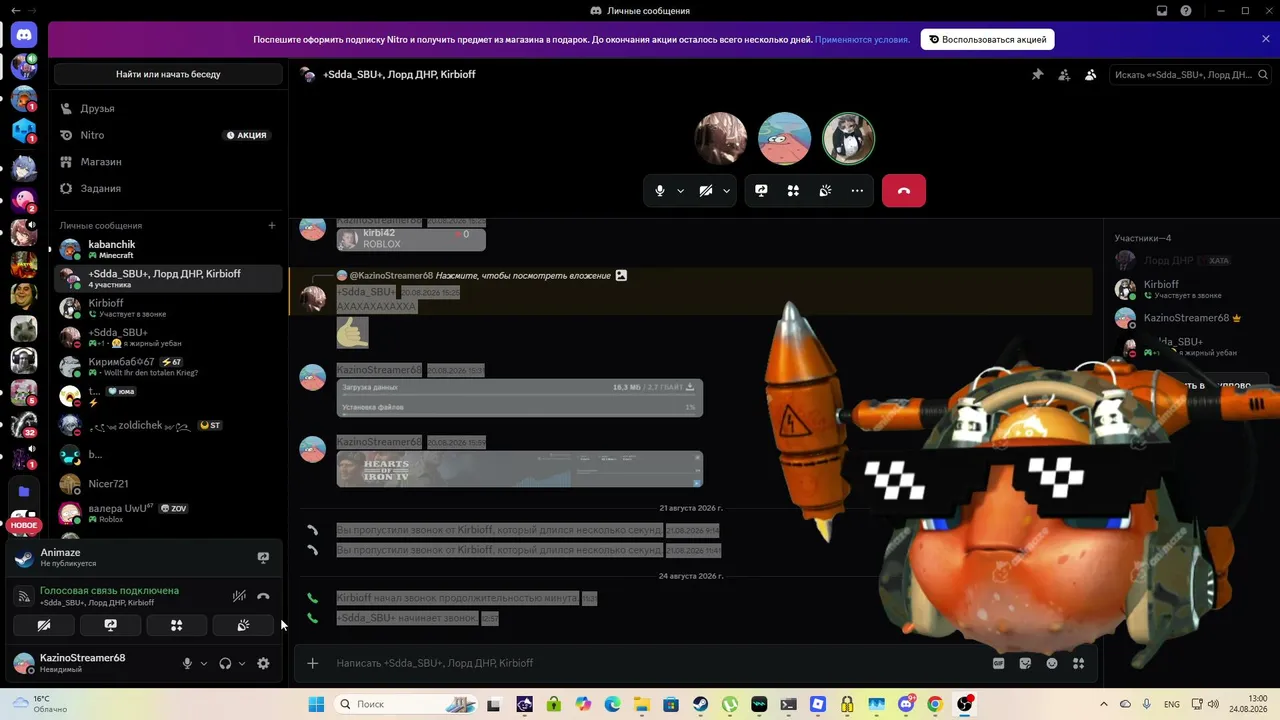This screenshot has width=1280, height=720.
Task: Open Discord direct messages home icon
Action: point(24,36)
